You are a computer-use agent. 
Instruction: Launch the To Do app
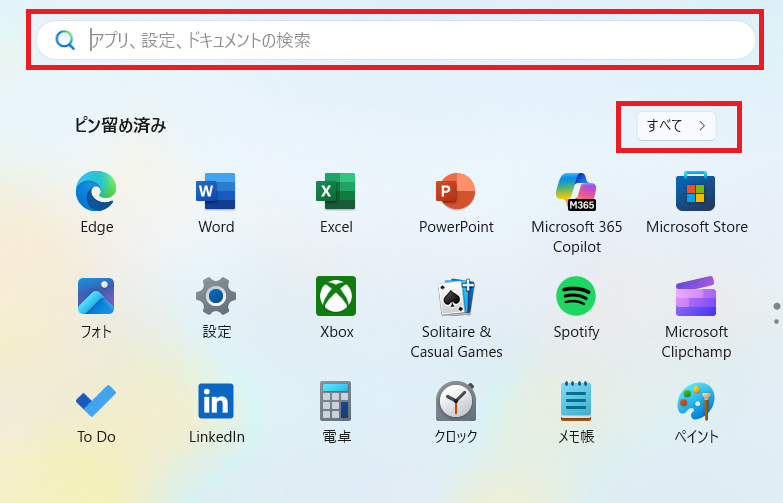click(96, 401)
